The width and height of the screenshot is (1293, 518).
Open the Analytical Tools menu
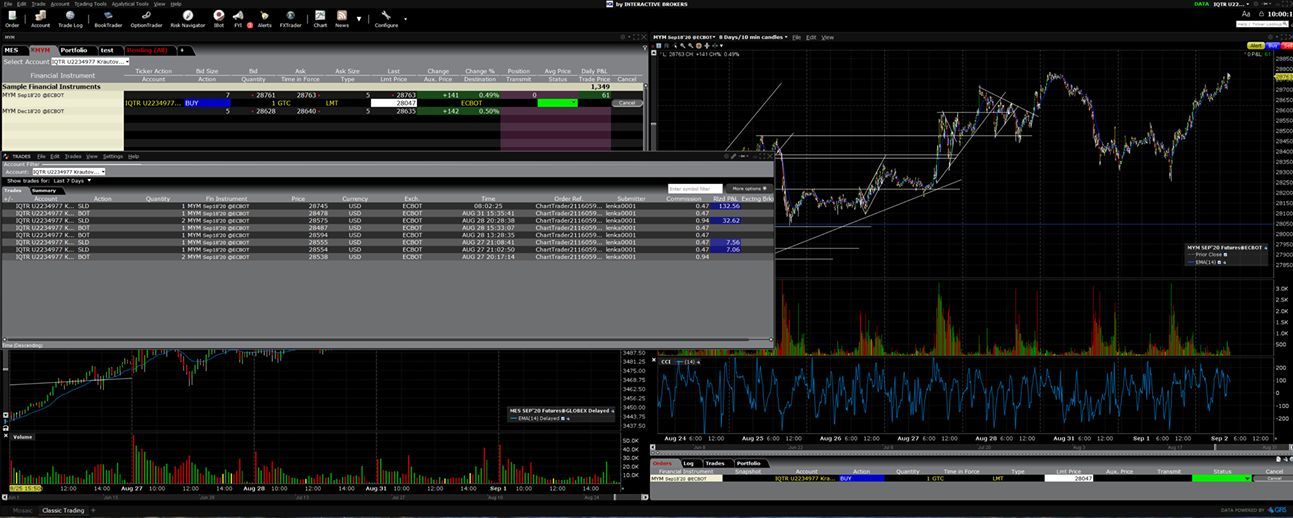(x=130, y=4)
